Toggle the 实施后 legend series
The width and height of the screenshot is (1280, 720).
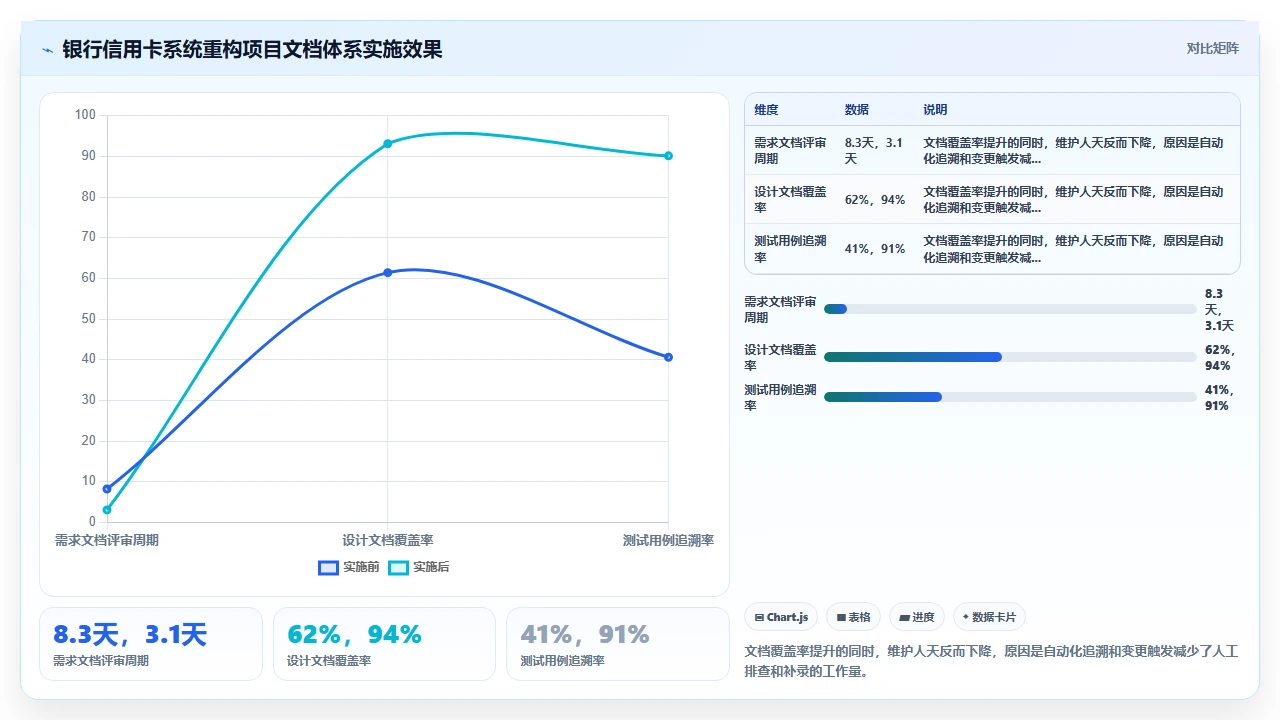[x=419, y=567]
